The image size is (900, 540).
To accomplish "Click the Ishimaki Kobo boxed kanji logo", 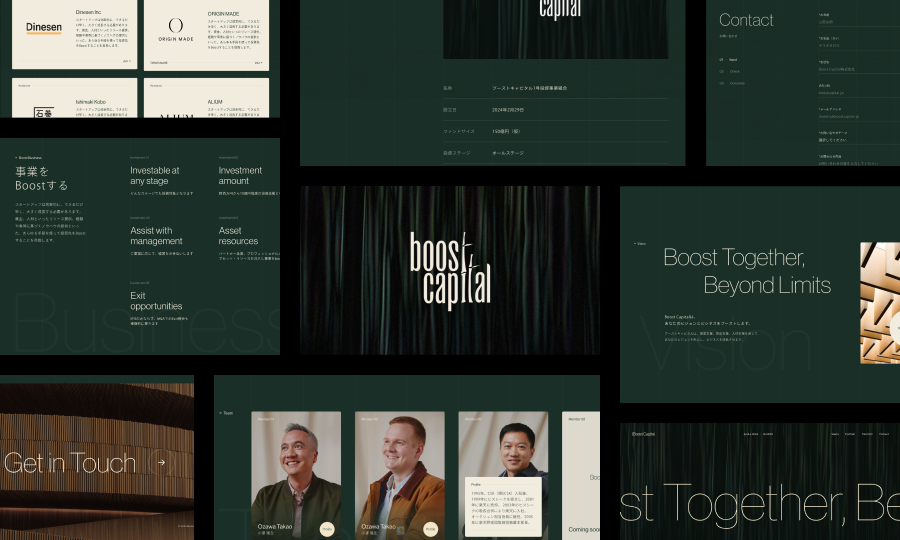I will (44, 112).
